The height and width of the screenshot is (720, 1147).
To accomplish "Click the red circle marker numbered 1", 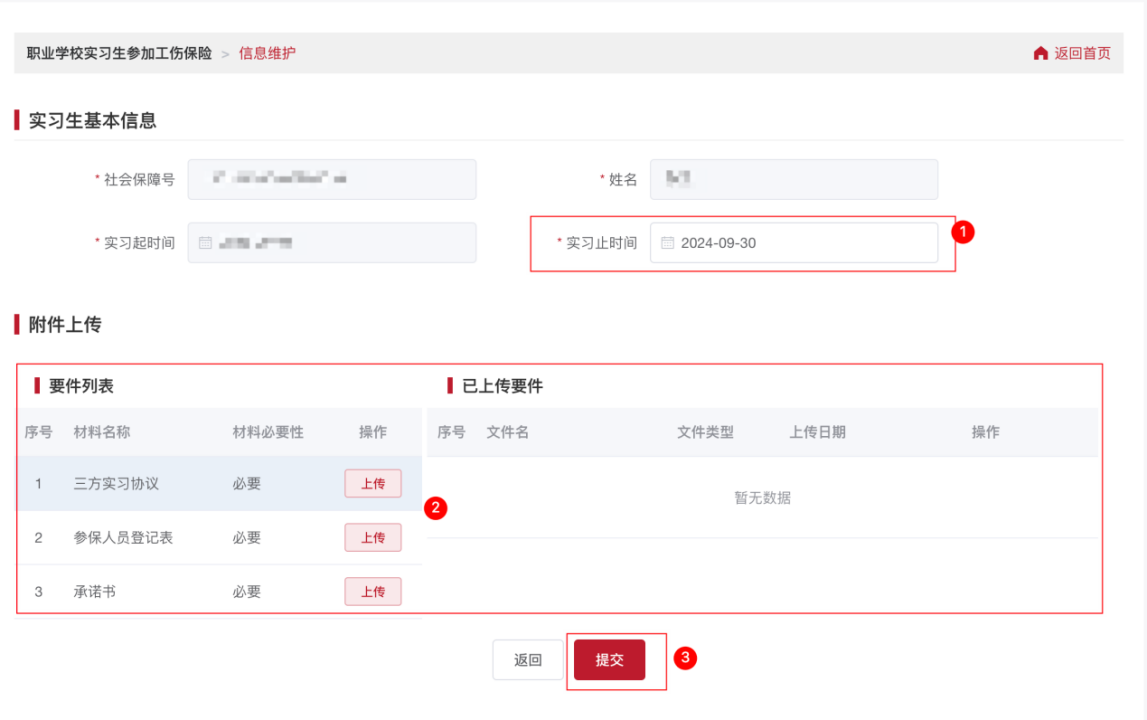I will [x=962, y=231].
